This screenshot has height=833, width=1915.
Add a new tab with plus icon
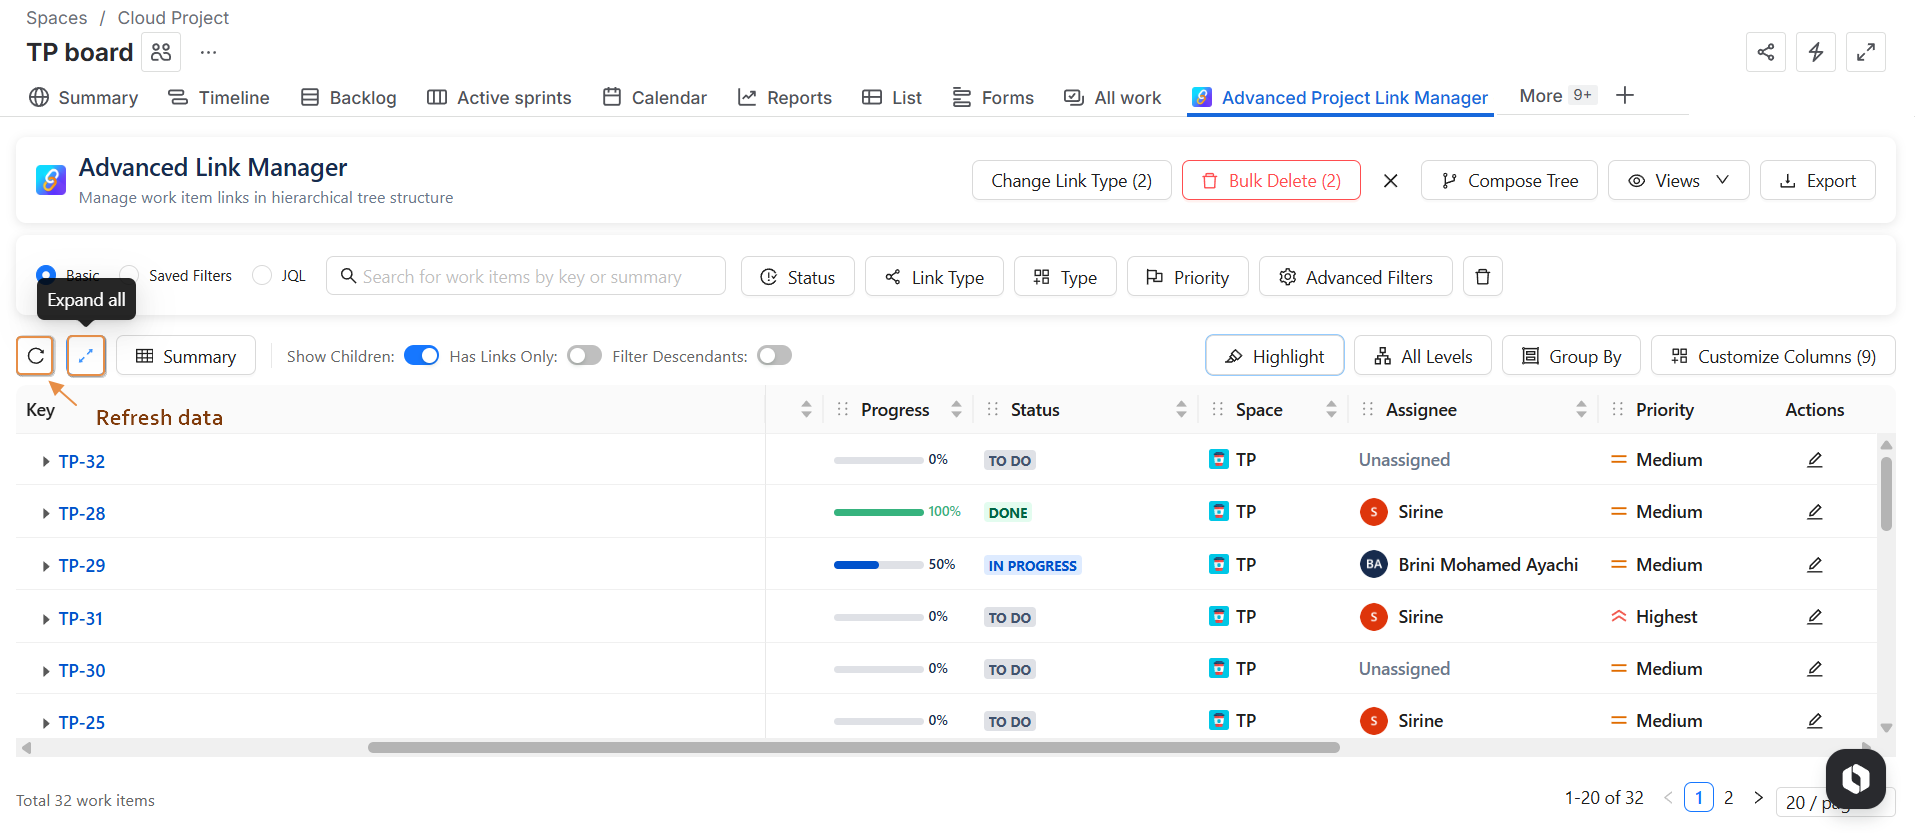point(1625,96)
